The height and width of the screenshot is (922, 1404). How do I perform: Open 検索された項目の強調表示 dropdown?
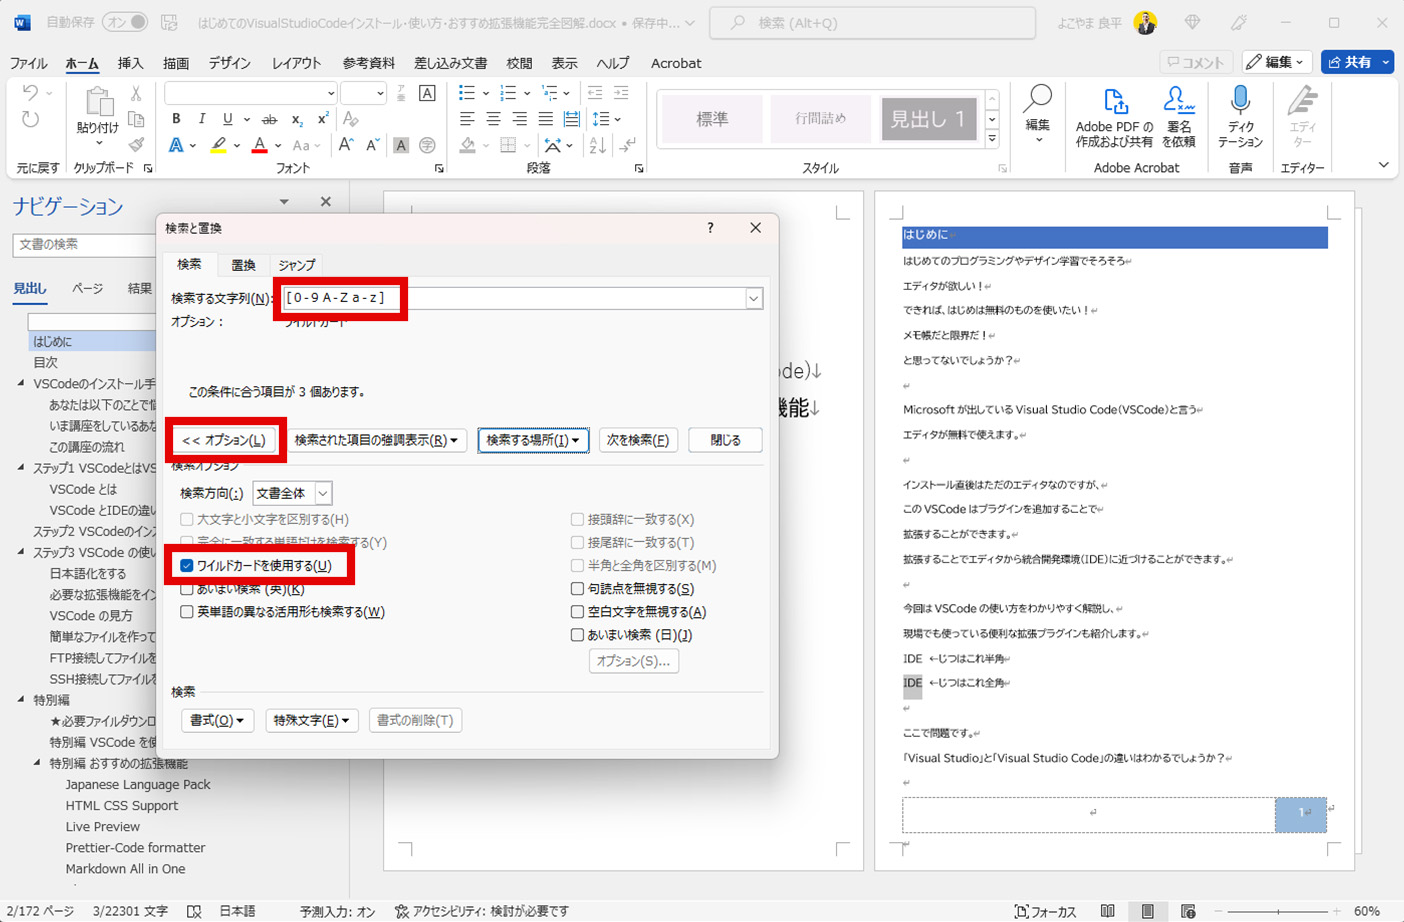(376, 440)
